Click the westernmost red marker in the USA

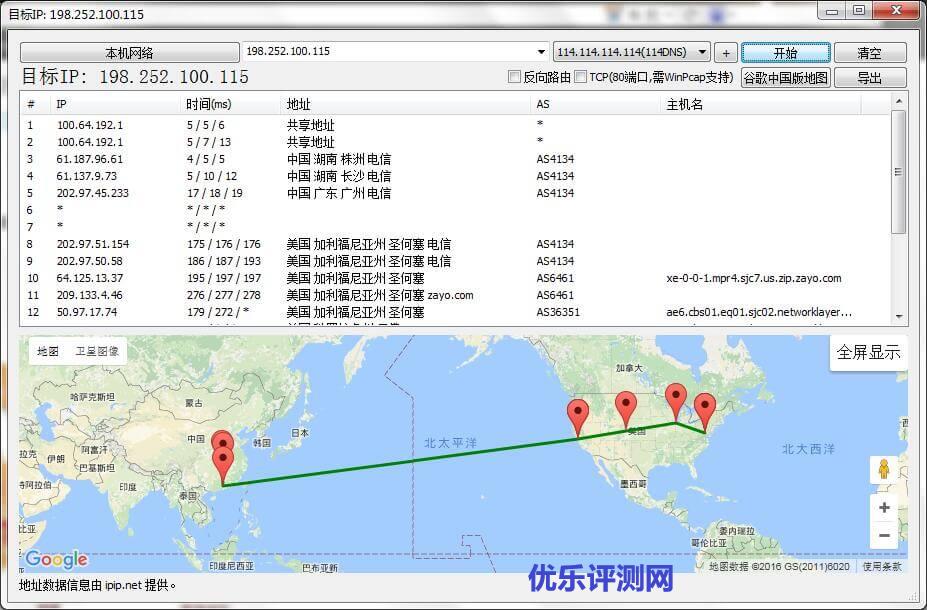click(x=578, y=415)
